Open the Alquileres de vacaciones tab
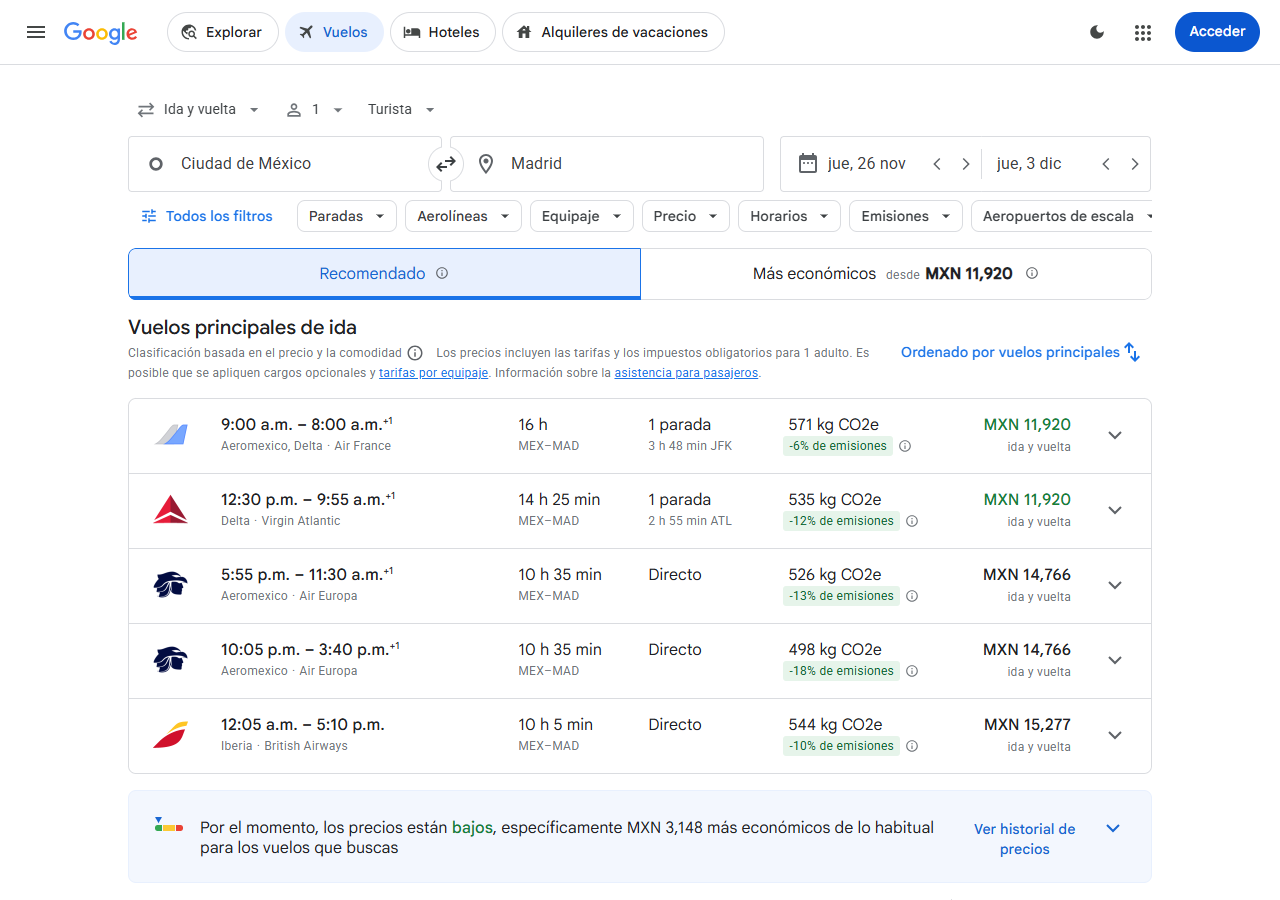Screen dimensions: 1280x900 click(613, 32)
